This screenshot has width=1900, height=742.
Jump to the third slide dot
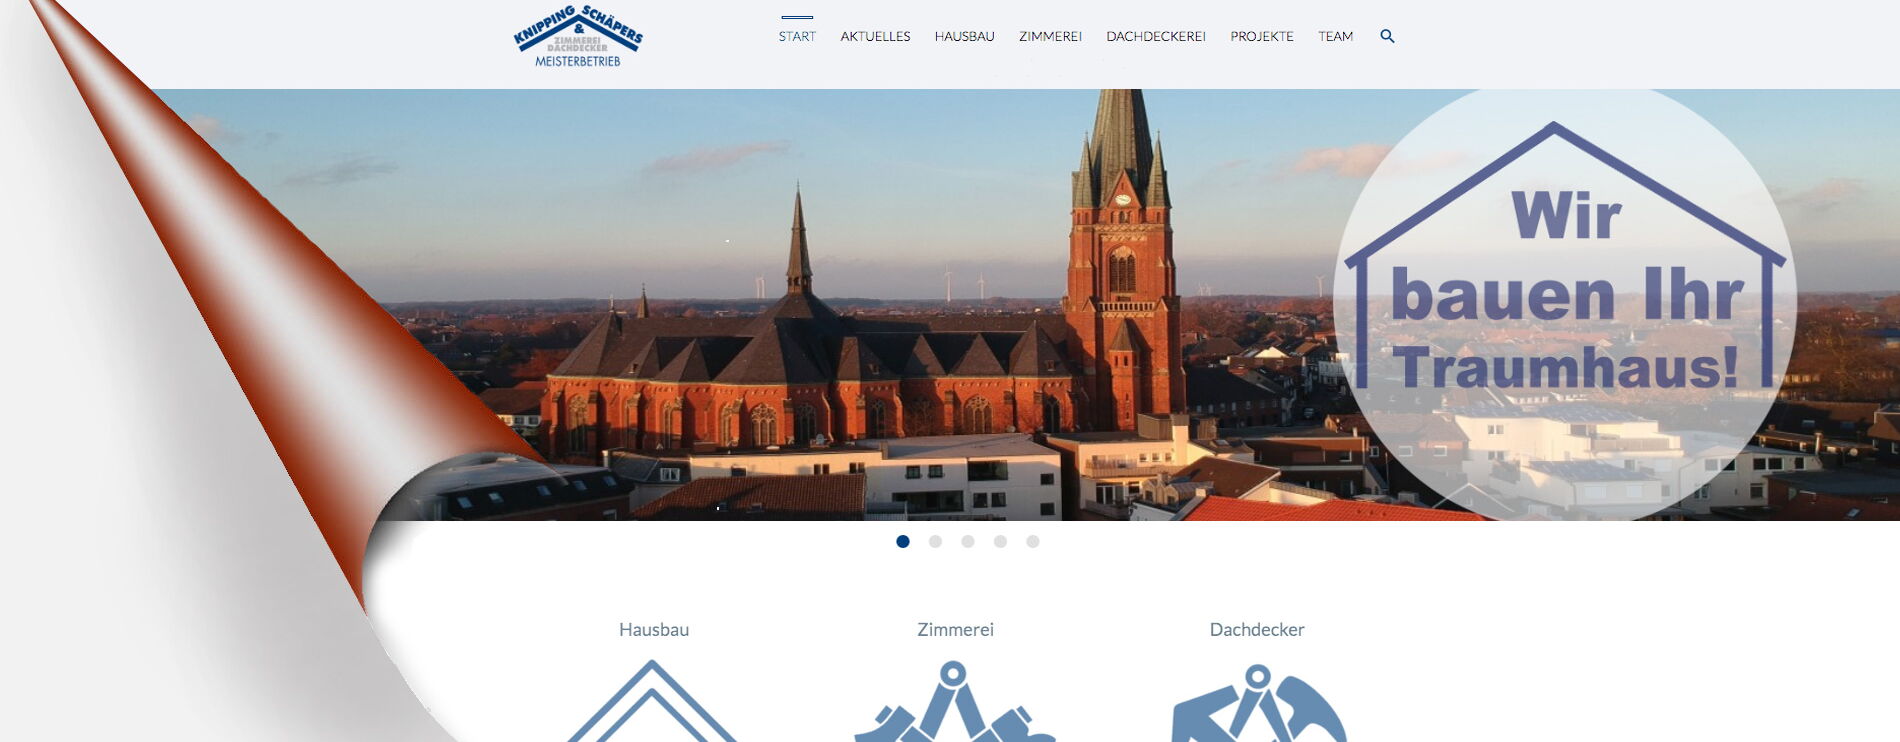(x=968, y=542)
